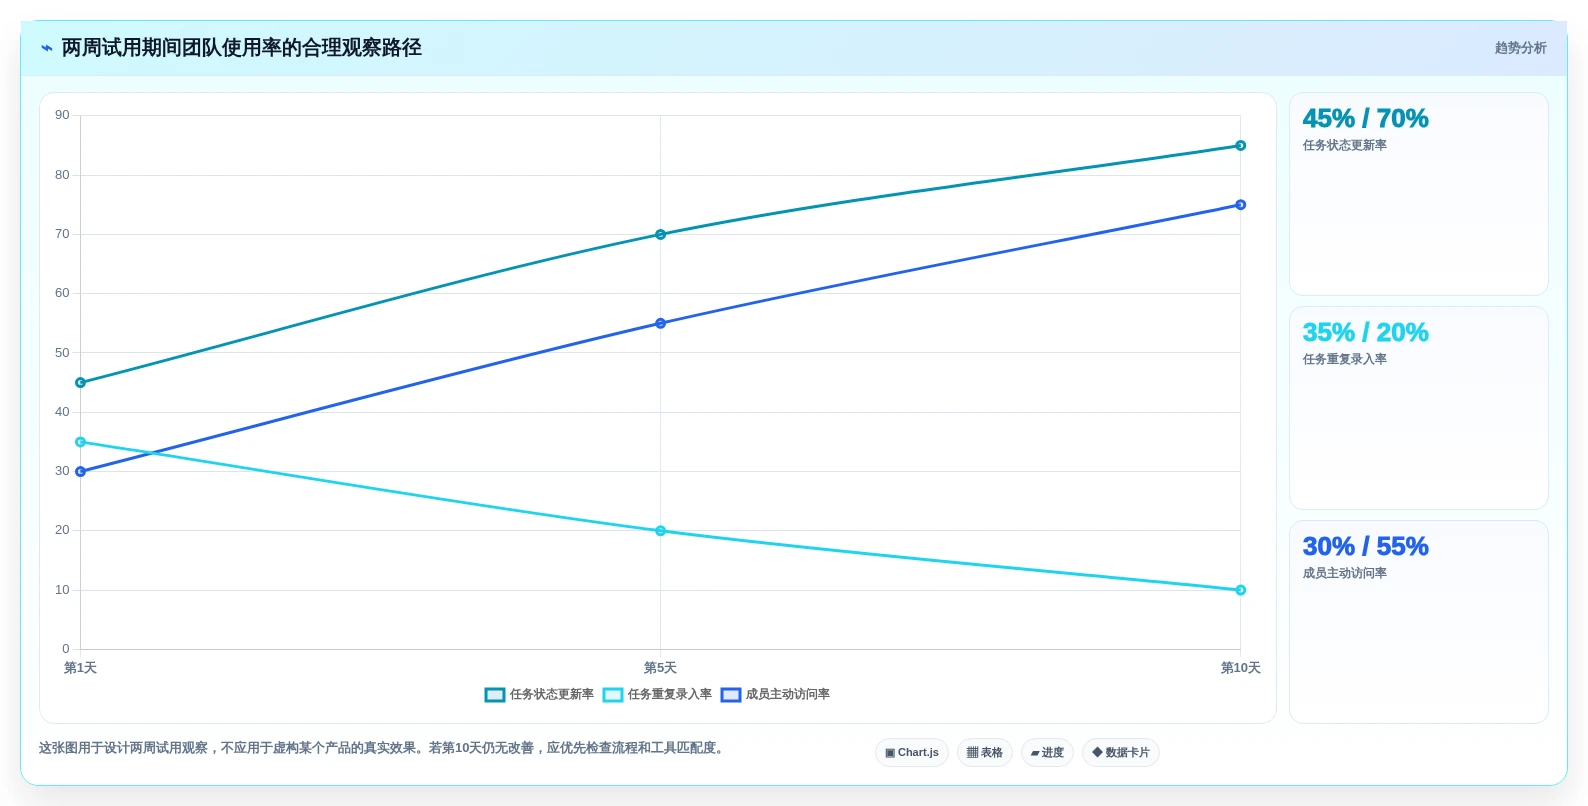Click the 任务重复录入率 legend label text
Viewport: 1588px width, 806px height.
pyautogui.click(x=670, y=695)
